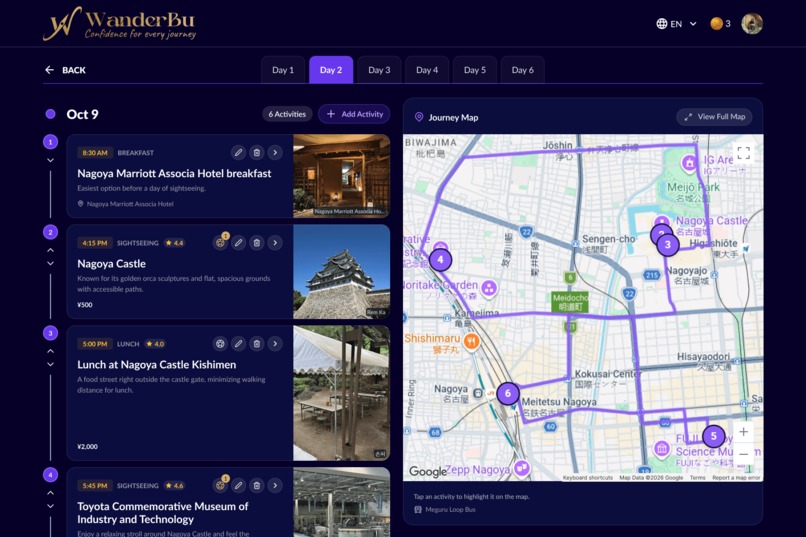Go back using the BACK button

(x=65, y=70)
